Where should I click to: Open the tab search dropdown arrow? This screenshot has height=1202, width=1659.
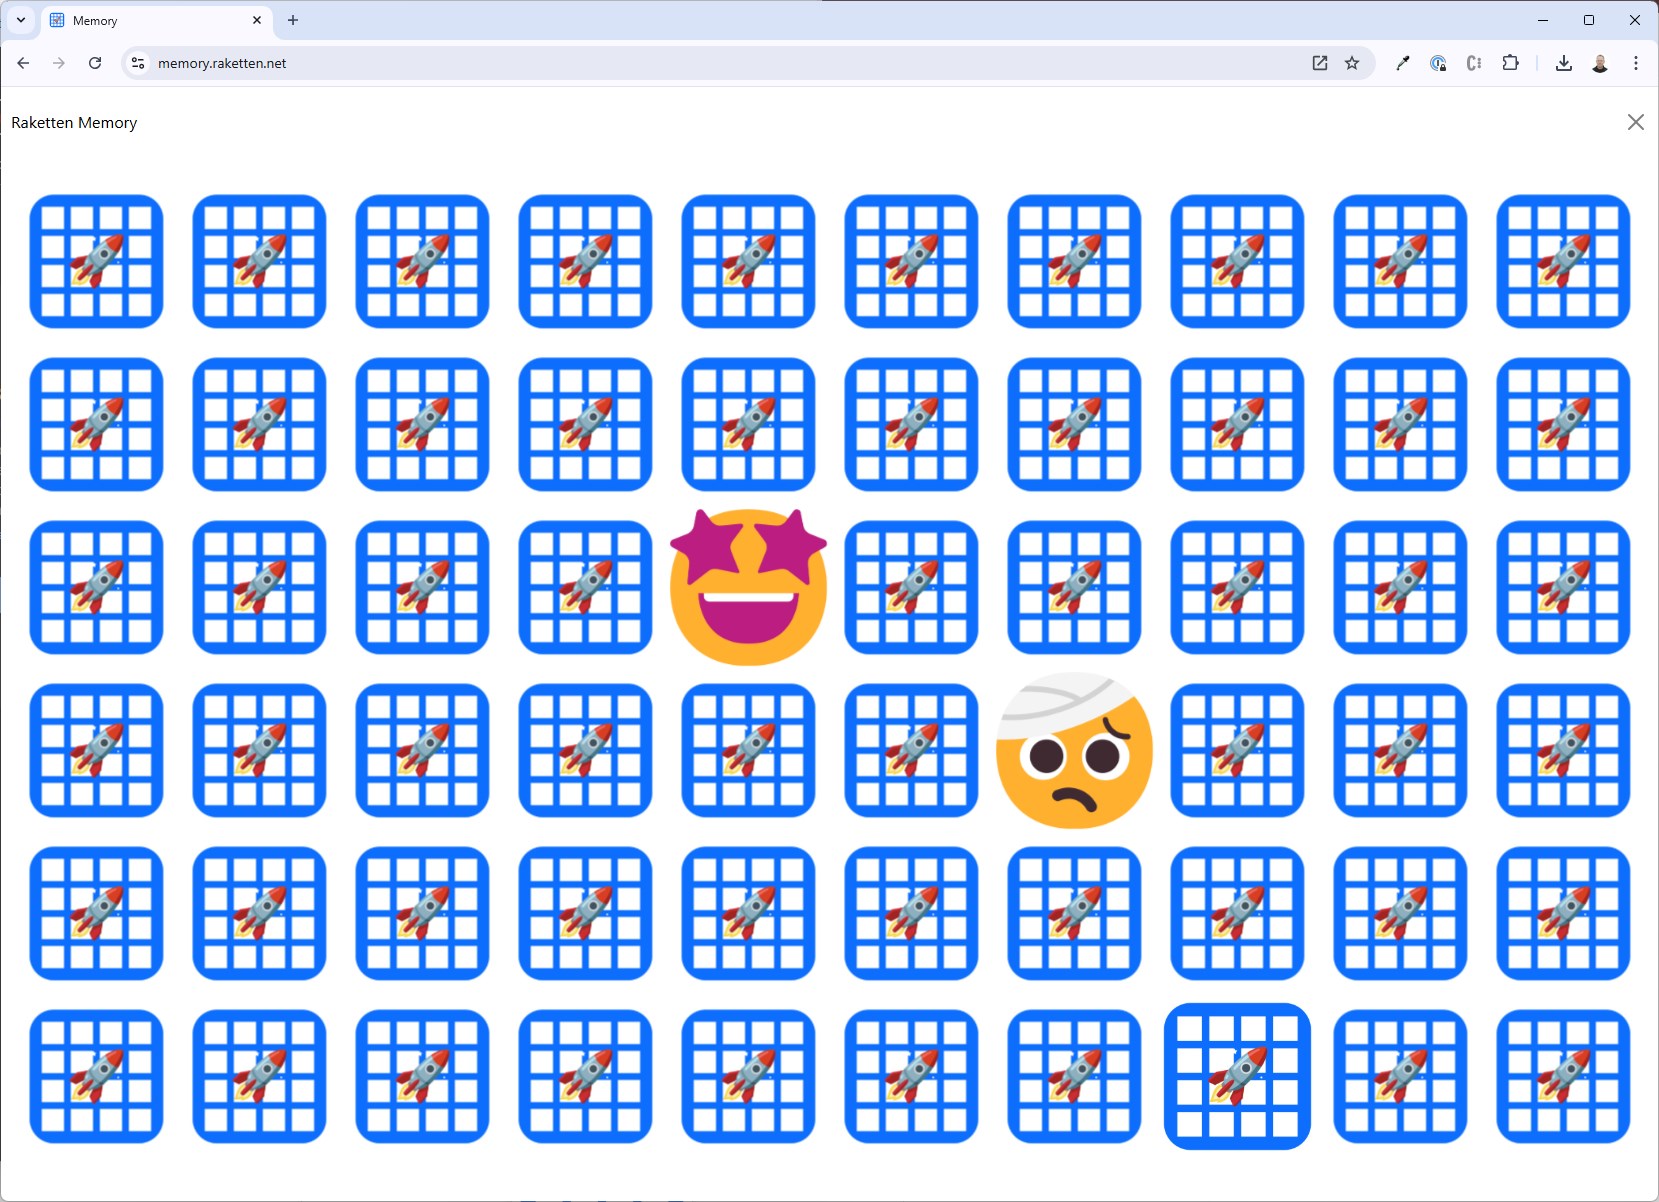[21, 20]
